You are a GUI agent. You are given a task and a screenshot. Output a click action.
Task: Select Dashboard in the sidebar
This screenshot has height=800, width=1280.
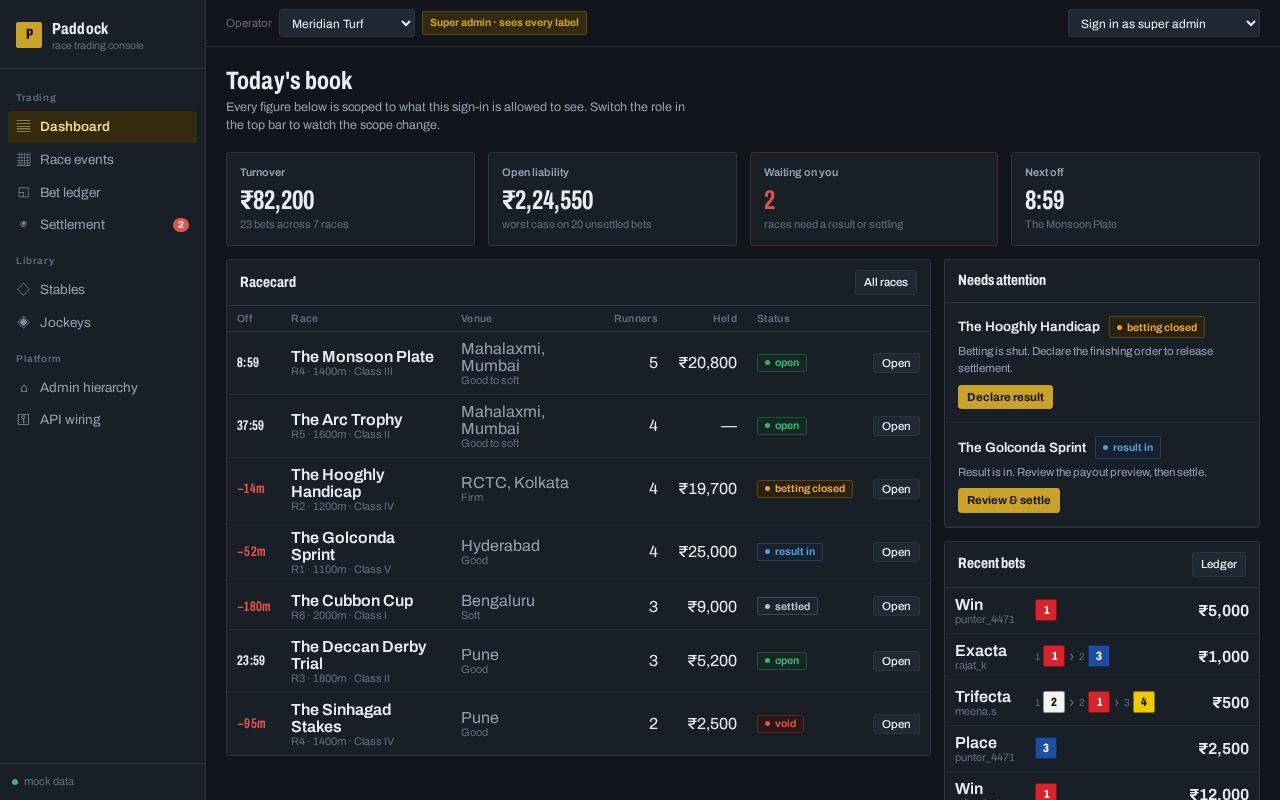102,126
